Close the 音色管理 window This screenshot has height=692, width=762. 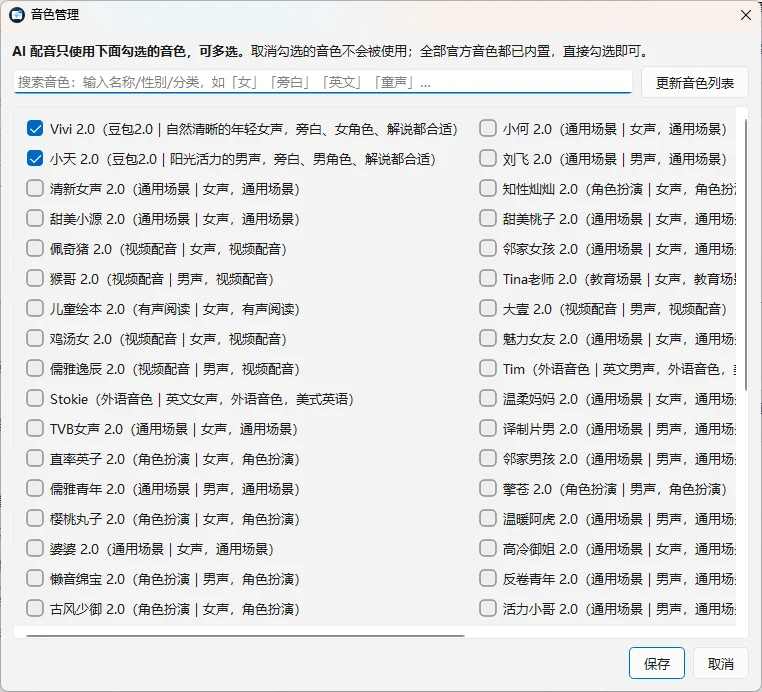[x=746, y=15]
